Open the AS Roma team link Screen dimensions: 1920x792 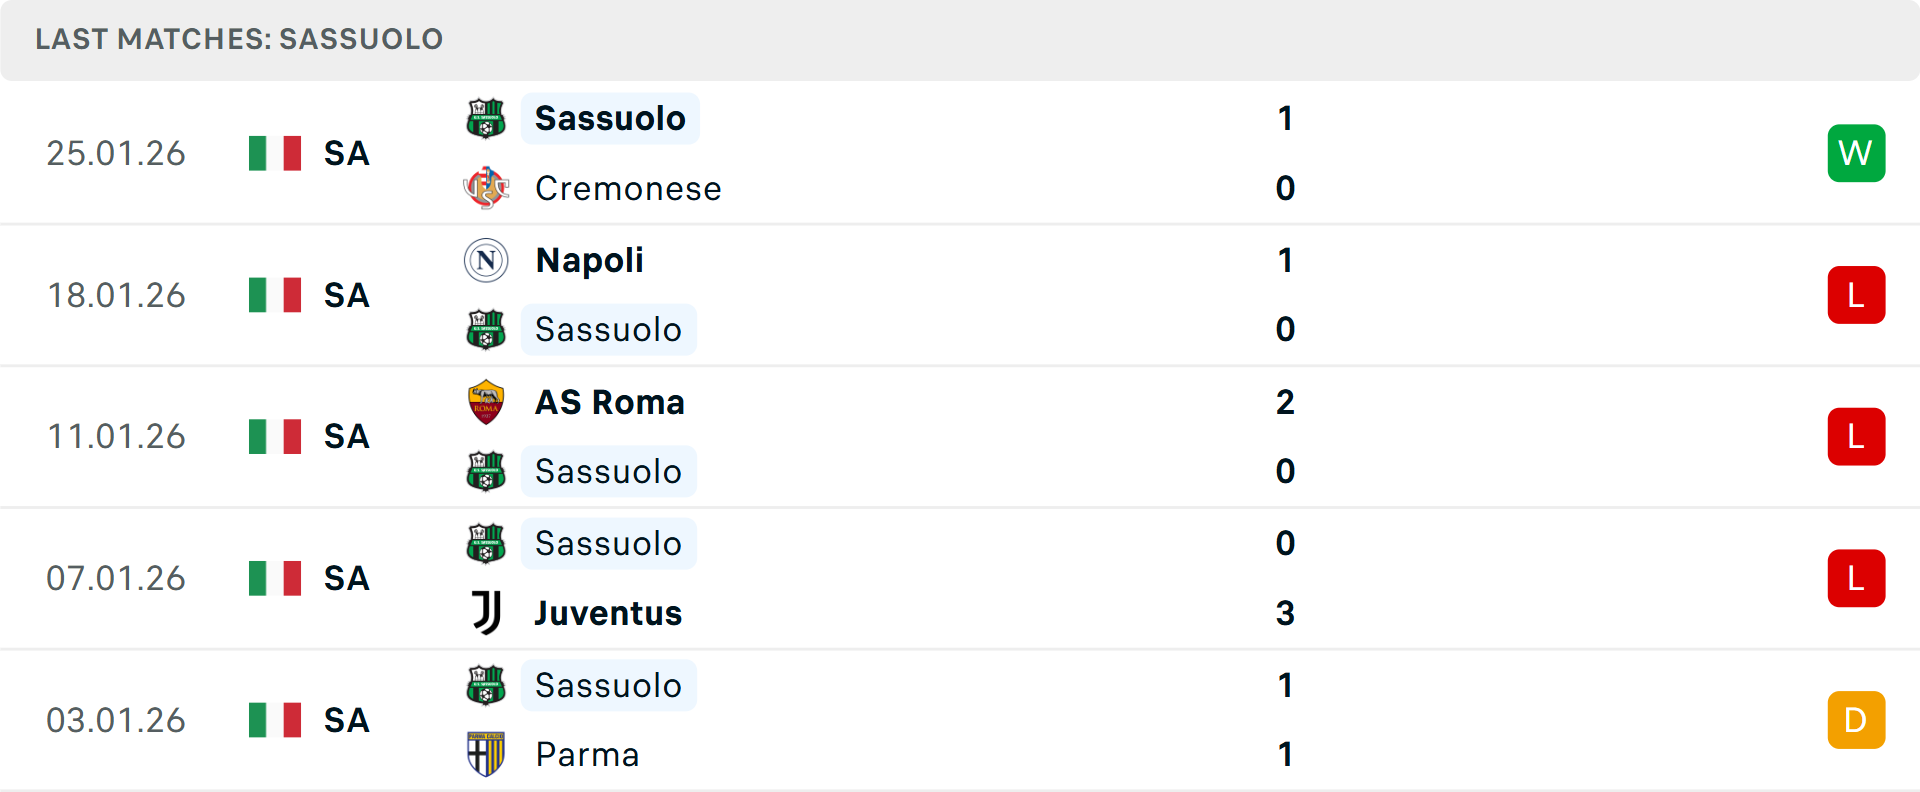point(610,402)
